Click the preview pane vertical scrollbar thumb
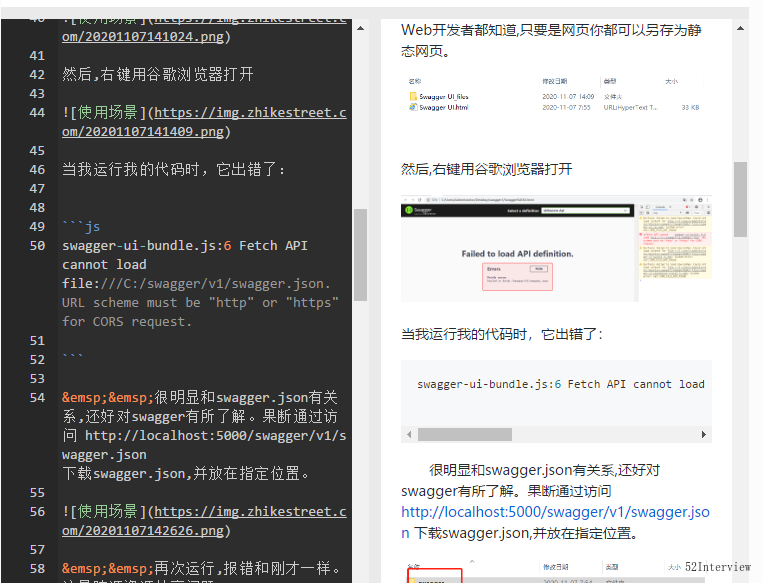The height and width of the screenshot is (583, 762). tap(740, 199)
